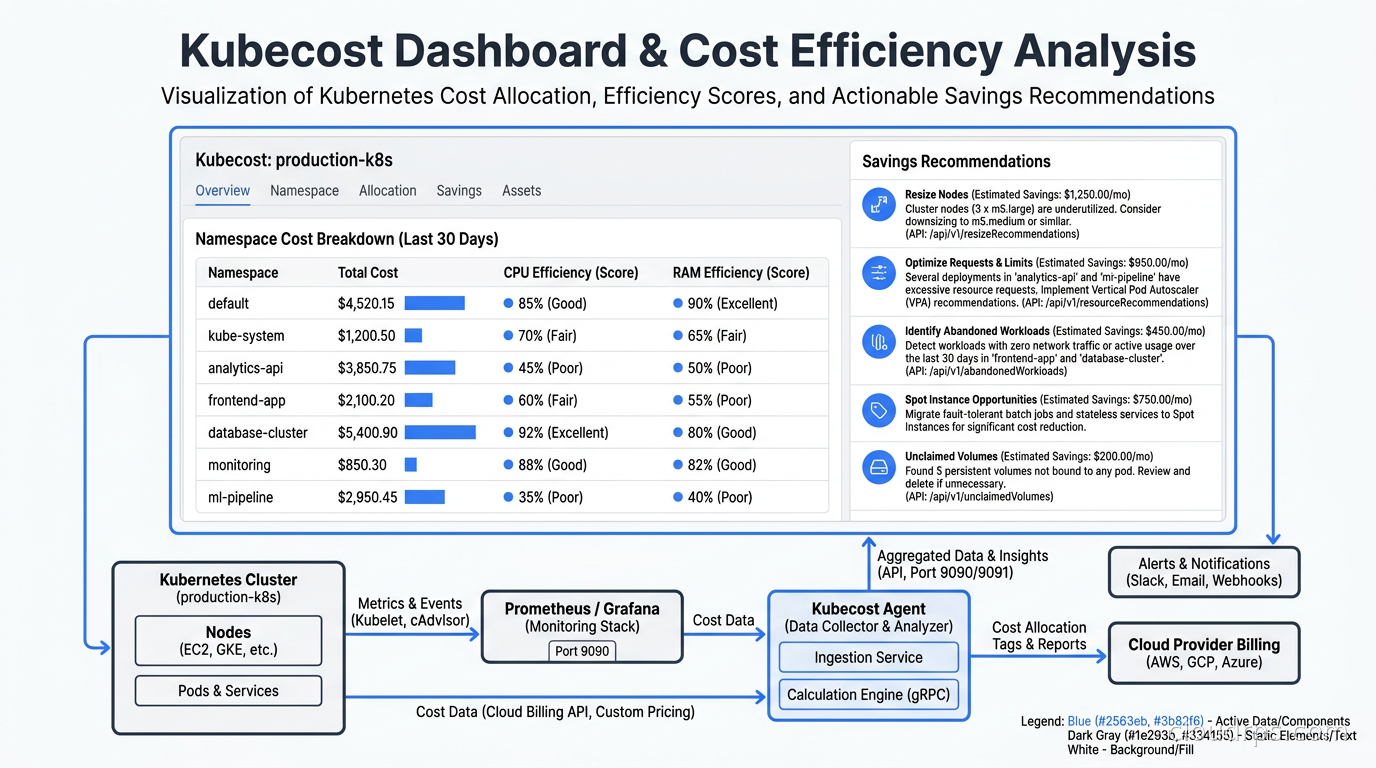
Task: Click the 40% (Poor) RAM score
Action: [712, 497]
